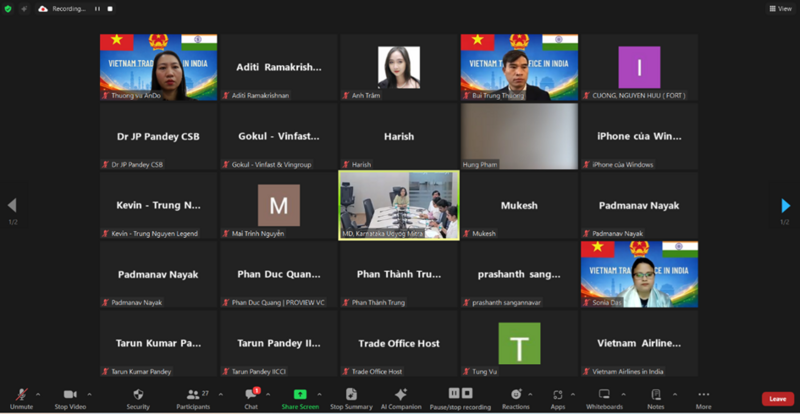800x414 pixels.
Task: Expand the arrow next to Stop Video
Action: (x=89, y=394)
